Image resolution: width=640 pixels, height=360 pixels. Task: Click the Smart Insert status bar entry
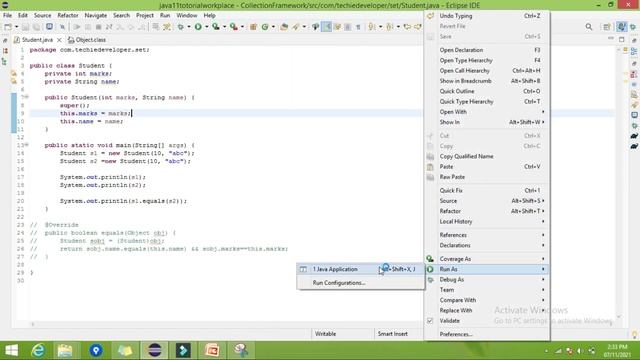point(393,334)
